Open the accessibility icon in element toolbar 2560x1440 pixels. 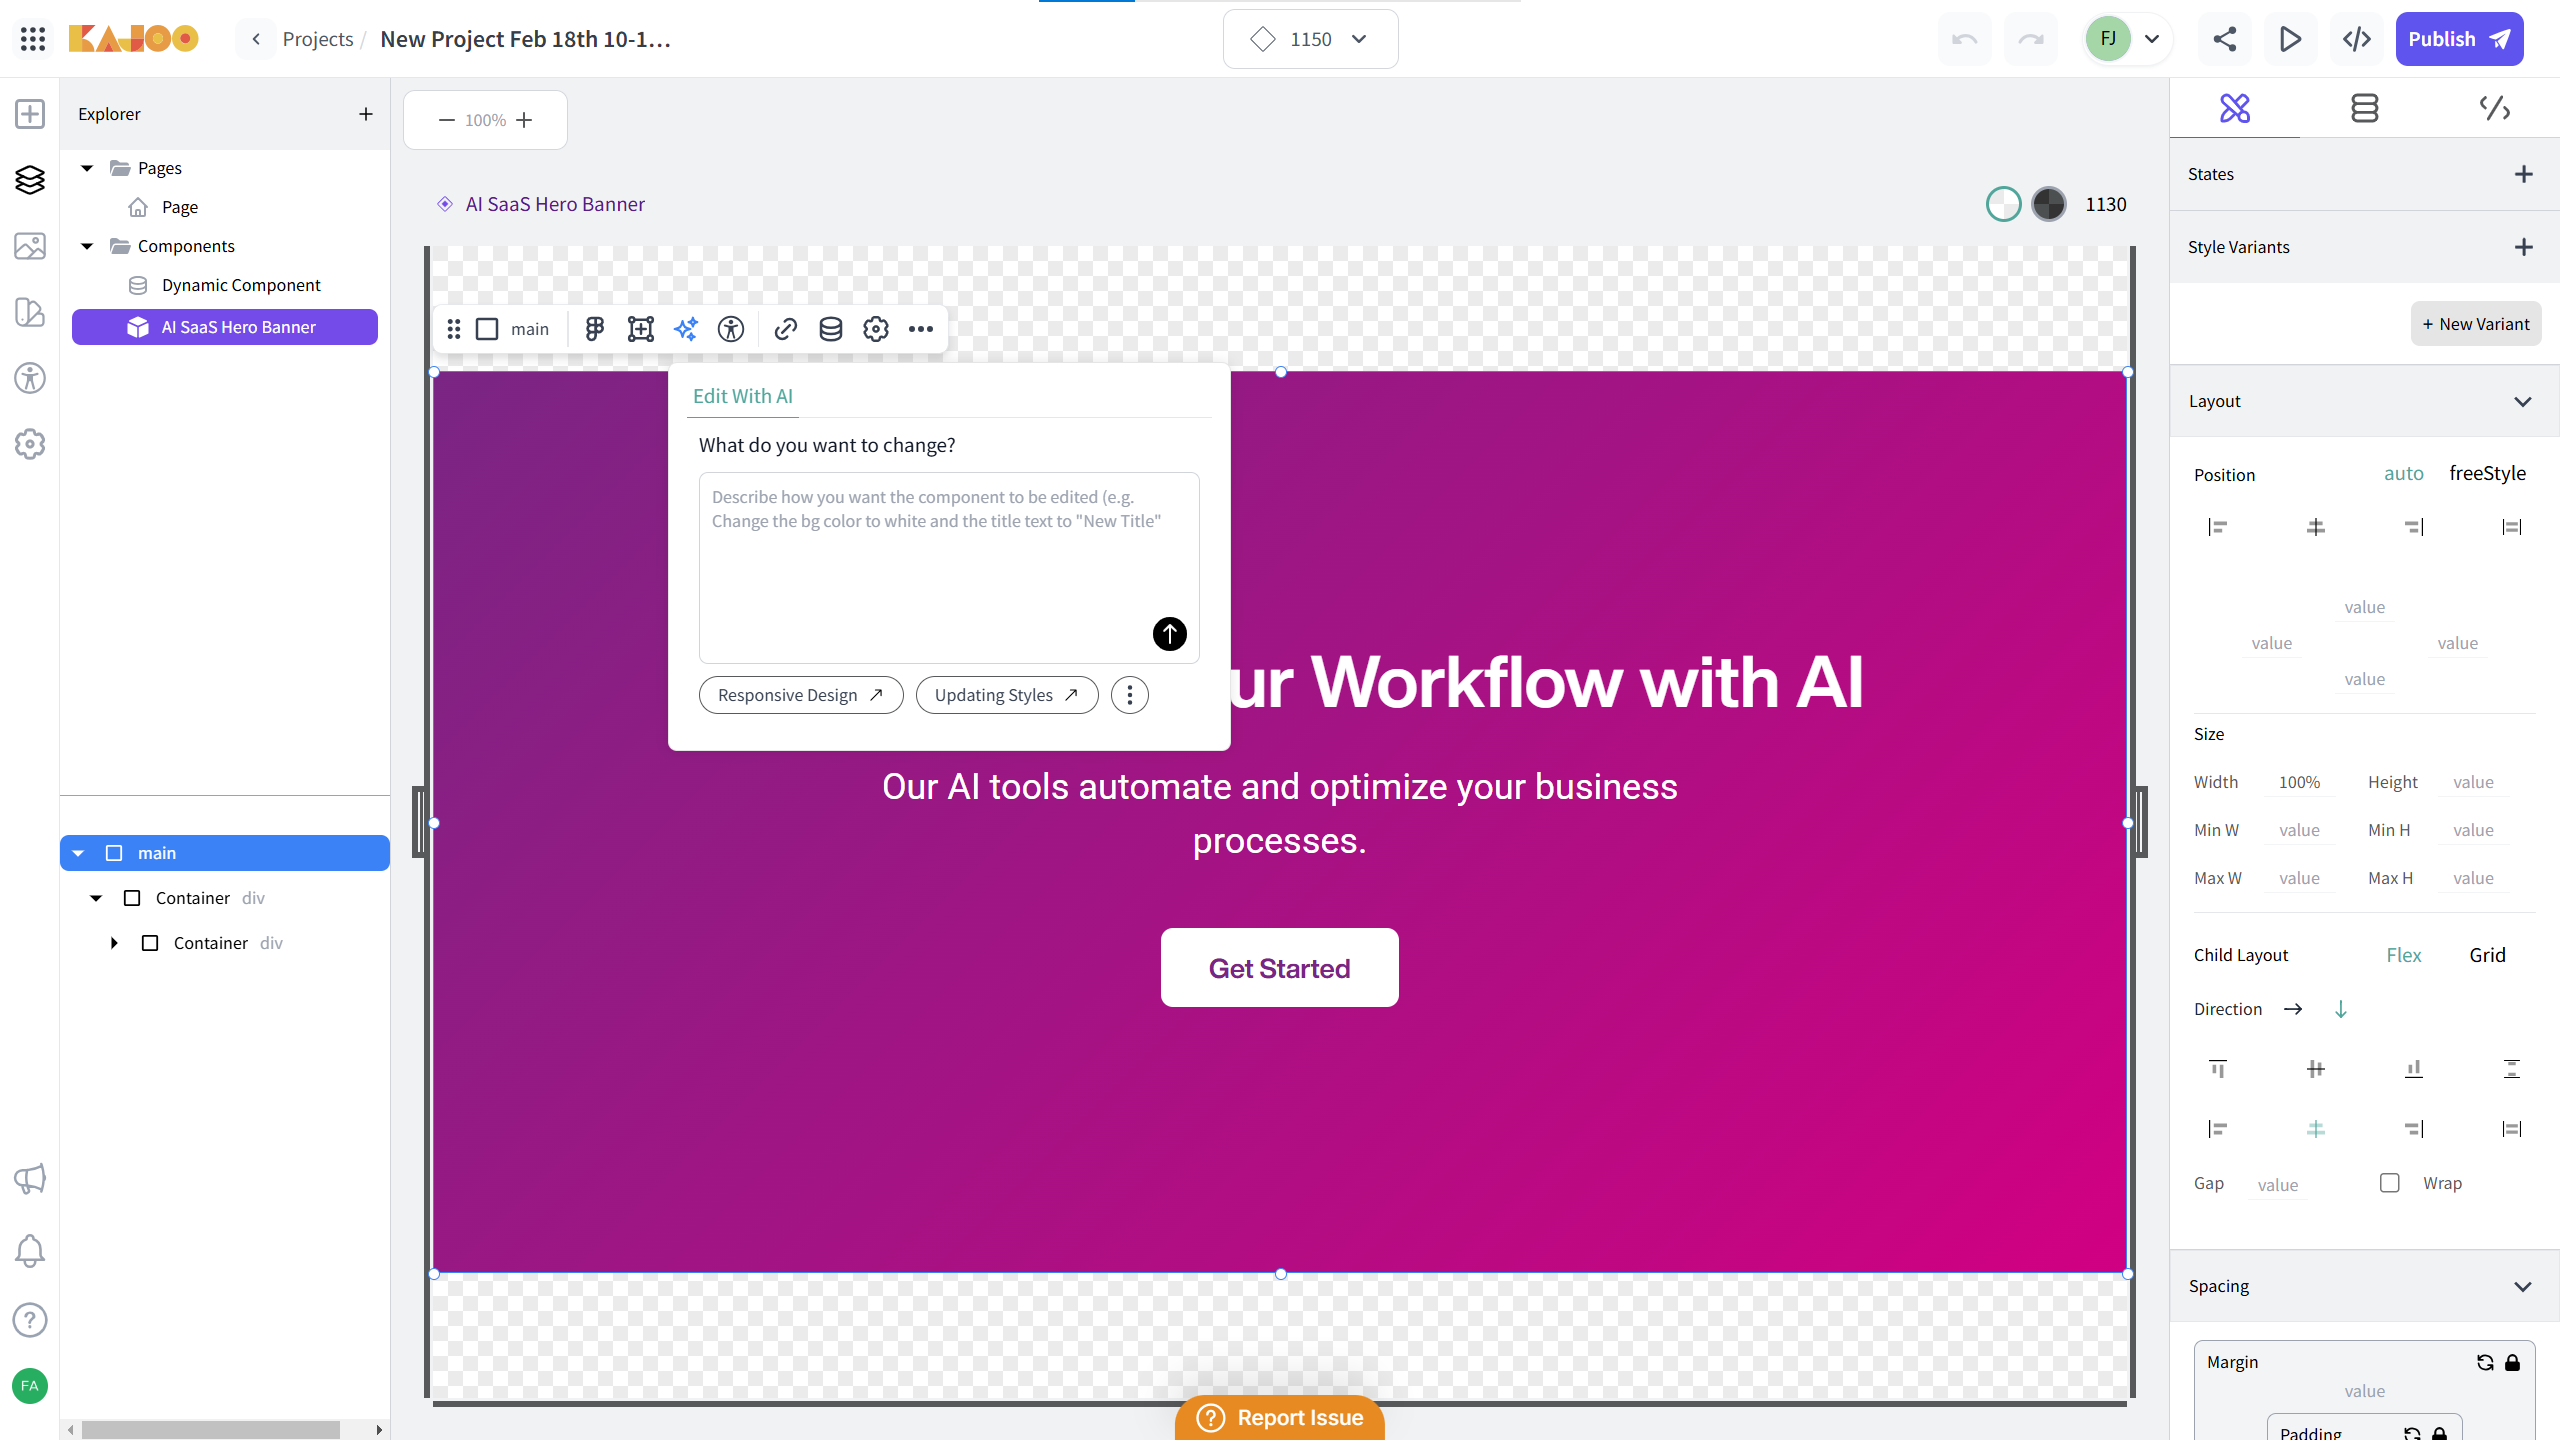(731, 329)
